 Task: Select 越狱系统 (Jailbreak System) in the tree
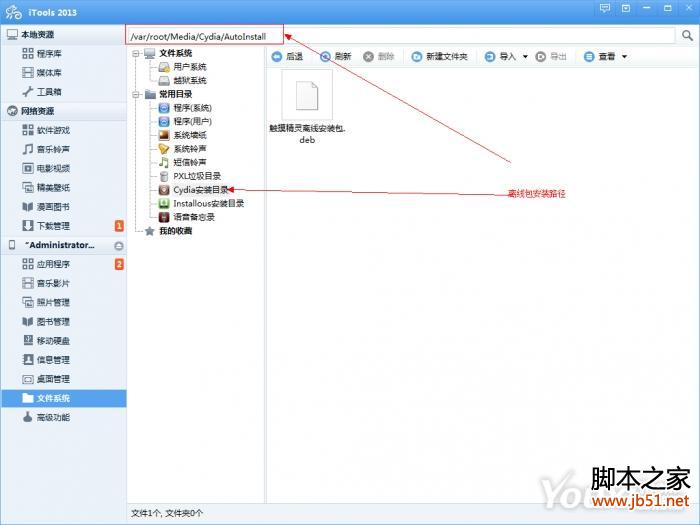tap(189, 80)
